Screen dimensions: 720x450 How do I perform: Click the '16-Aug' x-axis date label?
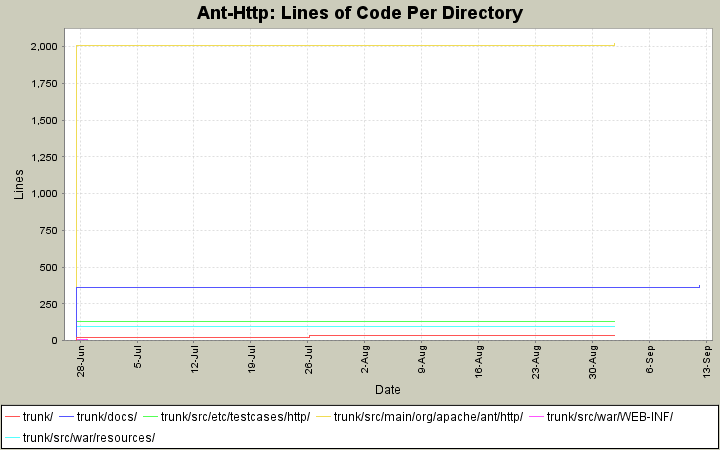click(478, 362)
